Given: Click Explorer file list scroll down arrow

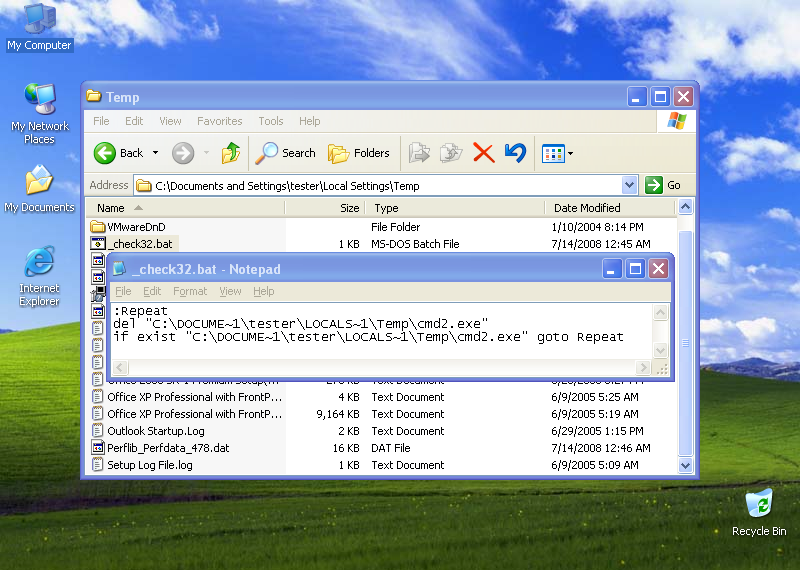Looking at the screenshot, I should 685,465.
